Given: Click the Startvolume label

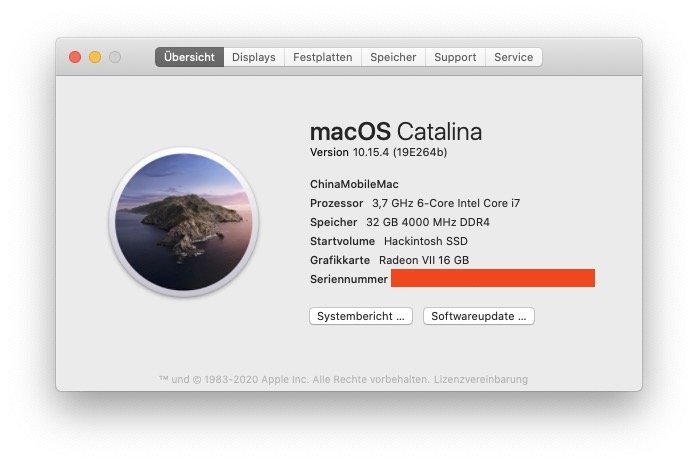Looking at the screenshot, I should click(342, 241).
